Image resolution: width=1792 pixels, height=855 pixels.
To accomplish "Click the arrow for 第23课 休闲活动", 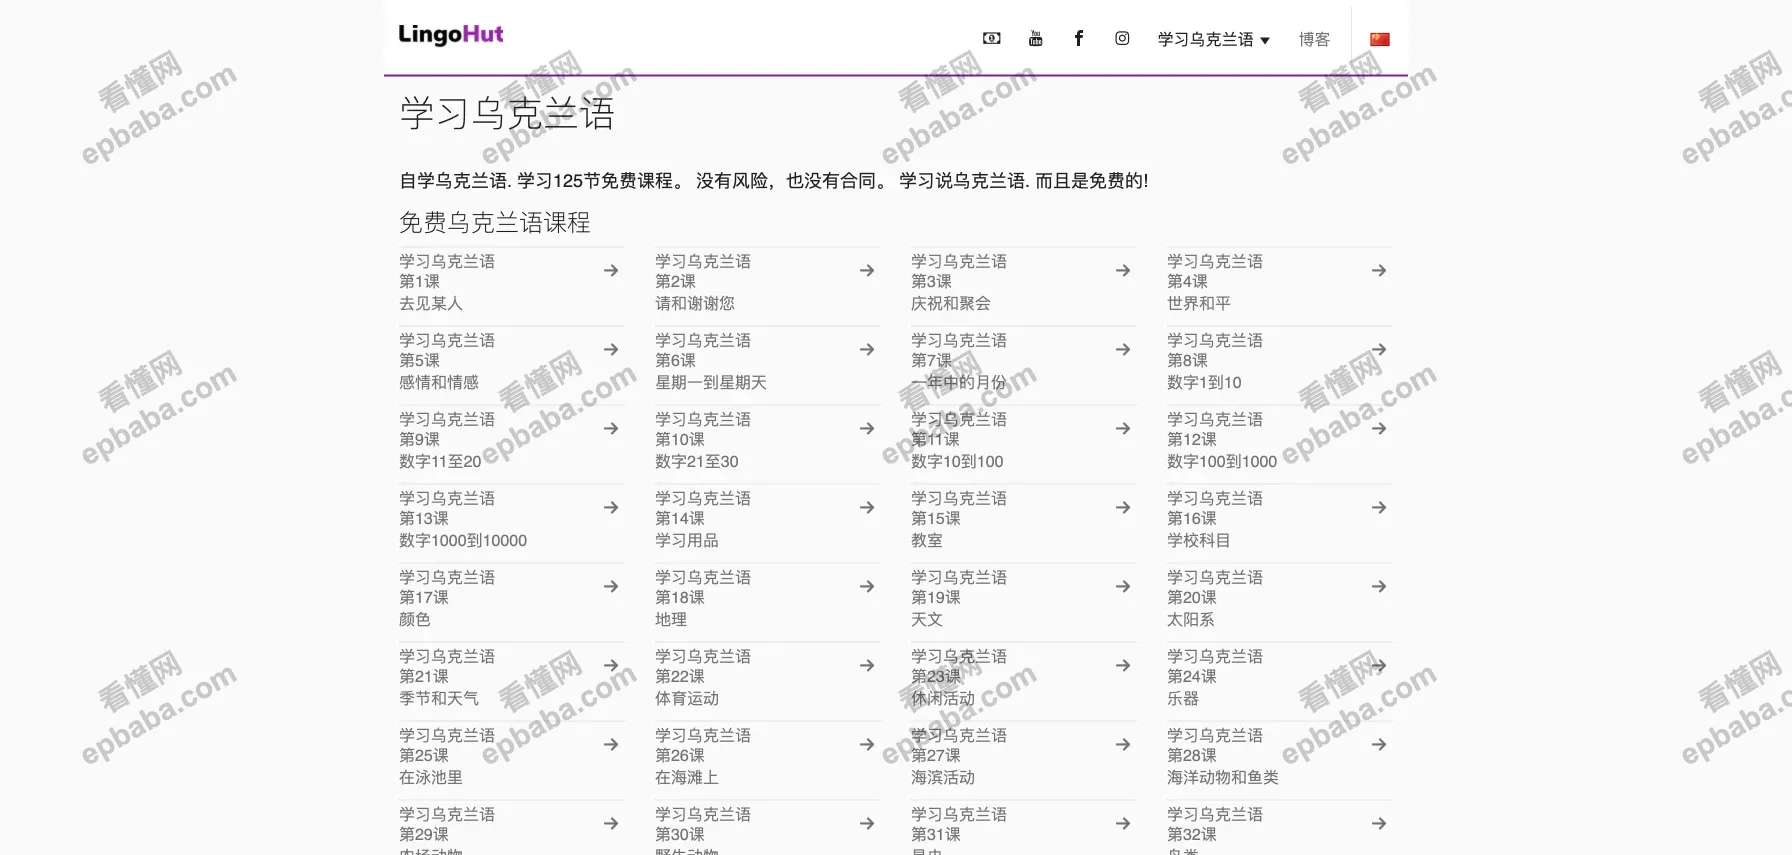I will (1123, 665).
